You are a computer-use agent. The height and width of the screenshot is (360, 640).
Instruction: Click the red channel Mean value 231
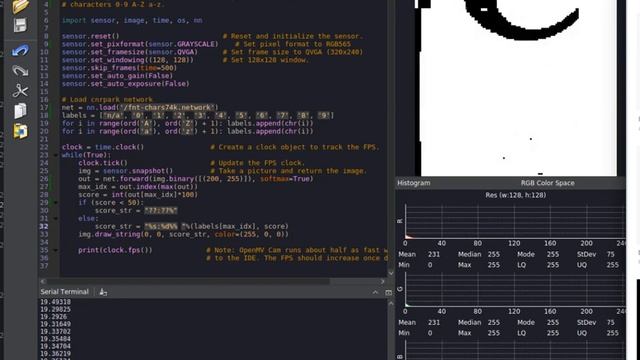pos(434,254)
